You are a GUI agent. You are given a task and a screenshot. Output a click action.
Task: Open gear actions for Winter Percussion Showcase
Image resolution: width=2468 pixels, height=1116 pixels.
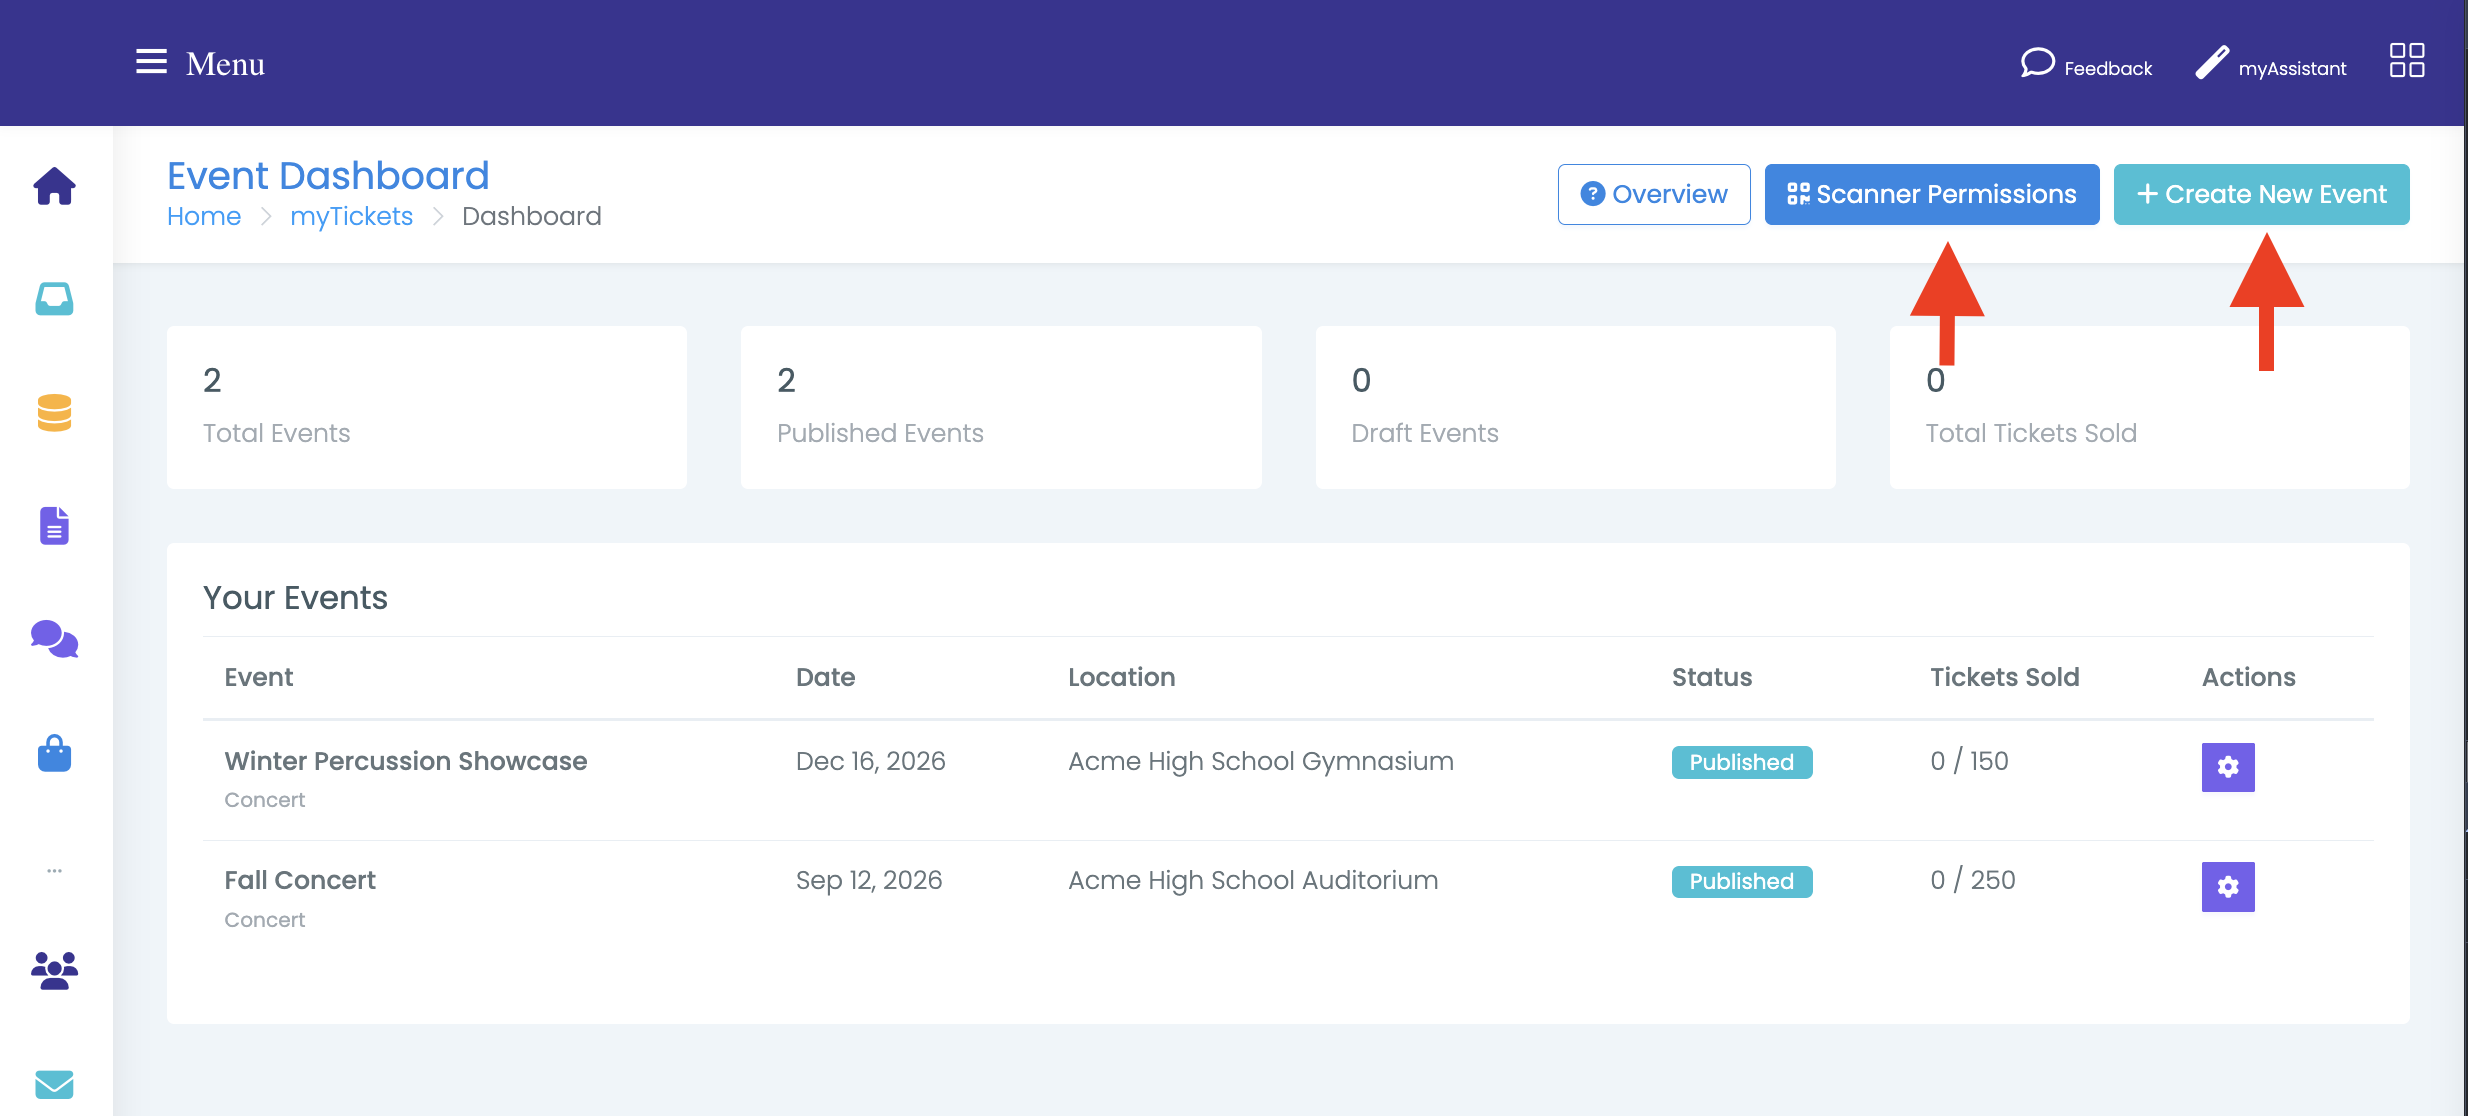[x=2228, y=767]
